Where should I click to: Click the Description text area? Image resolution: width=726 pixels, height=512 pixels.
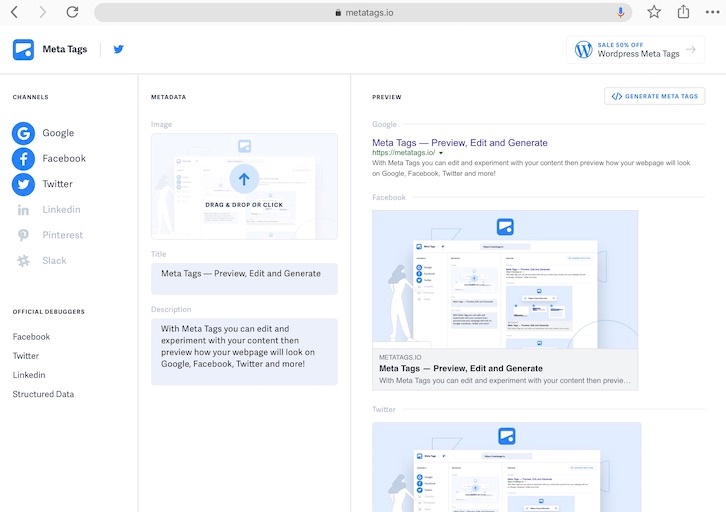pos(244,351)
